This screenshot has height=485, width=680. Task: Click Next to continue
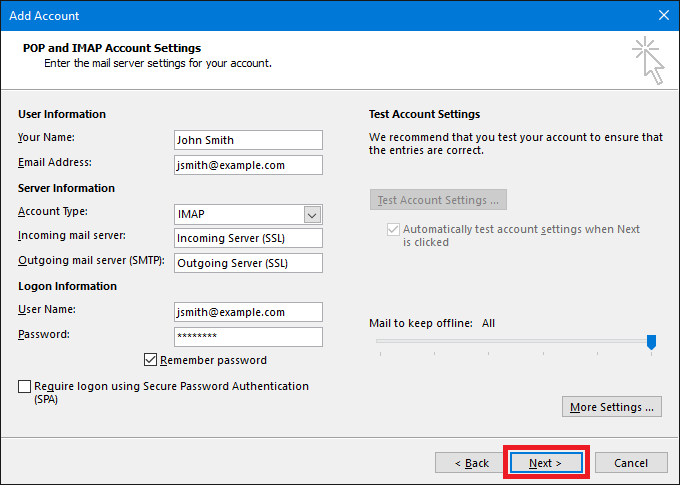[545, 463]
